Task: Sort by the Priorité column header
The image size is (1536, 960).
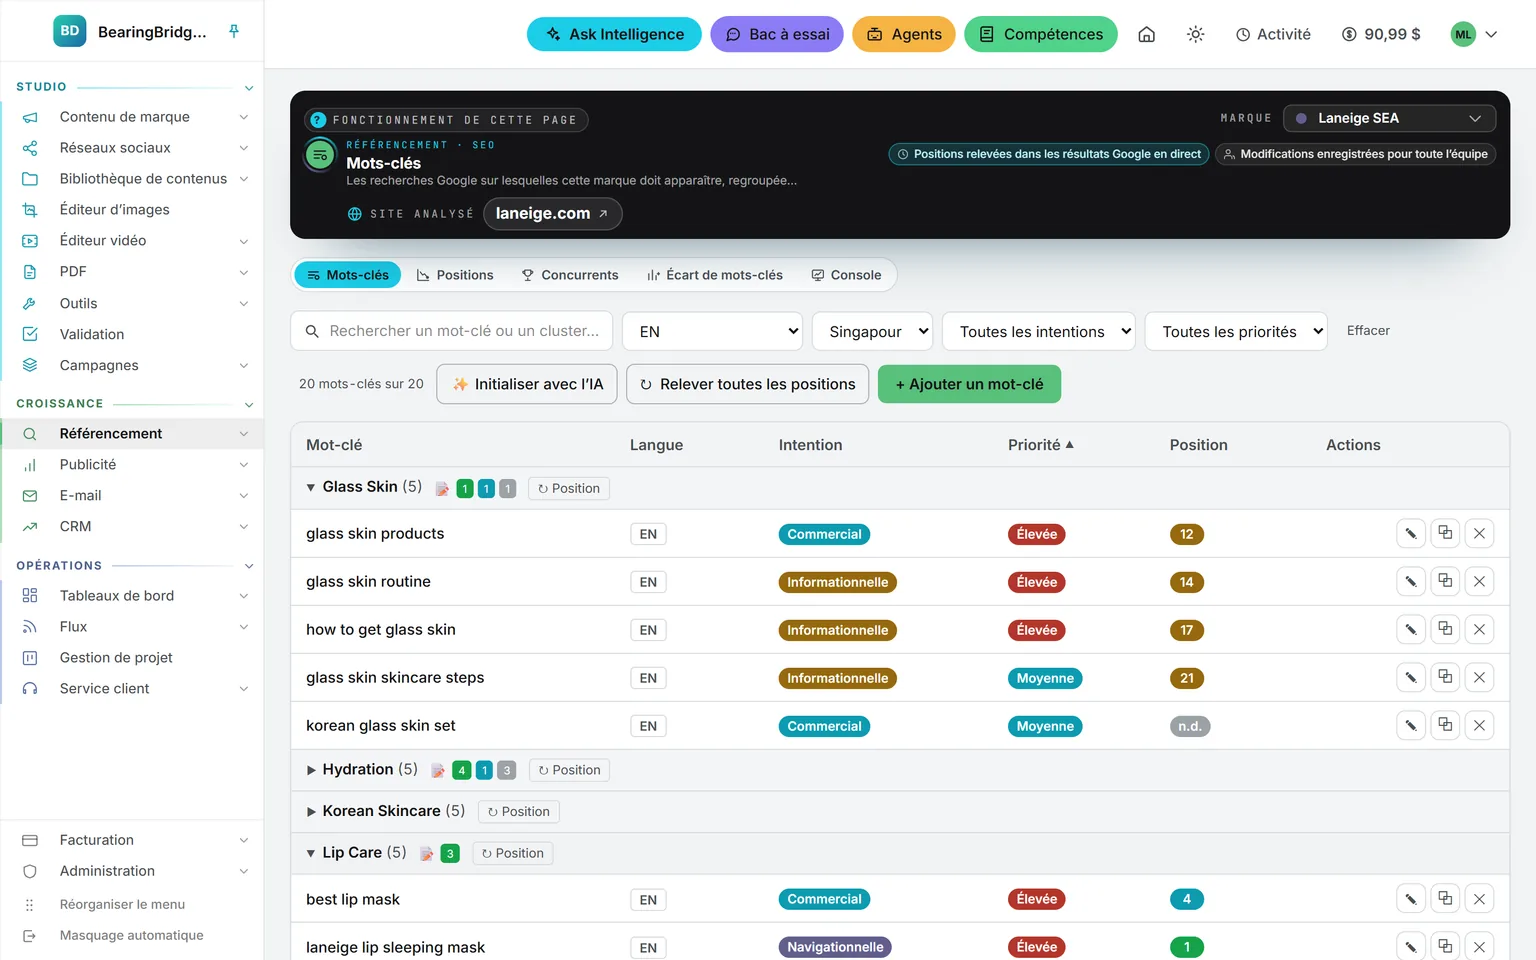Action: point(1040,445)
